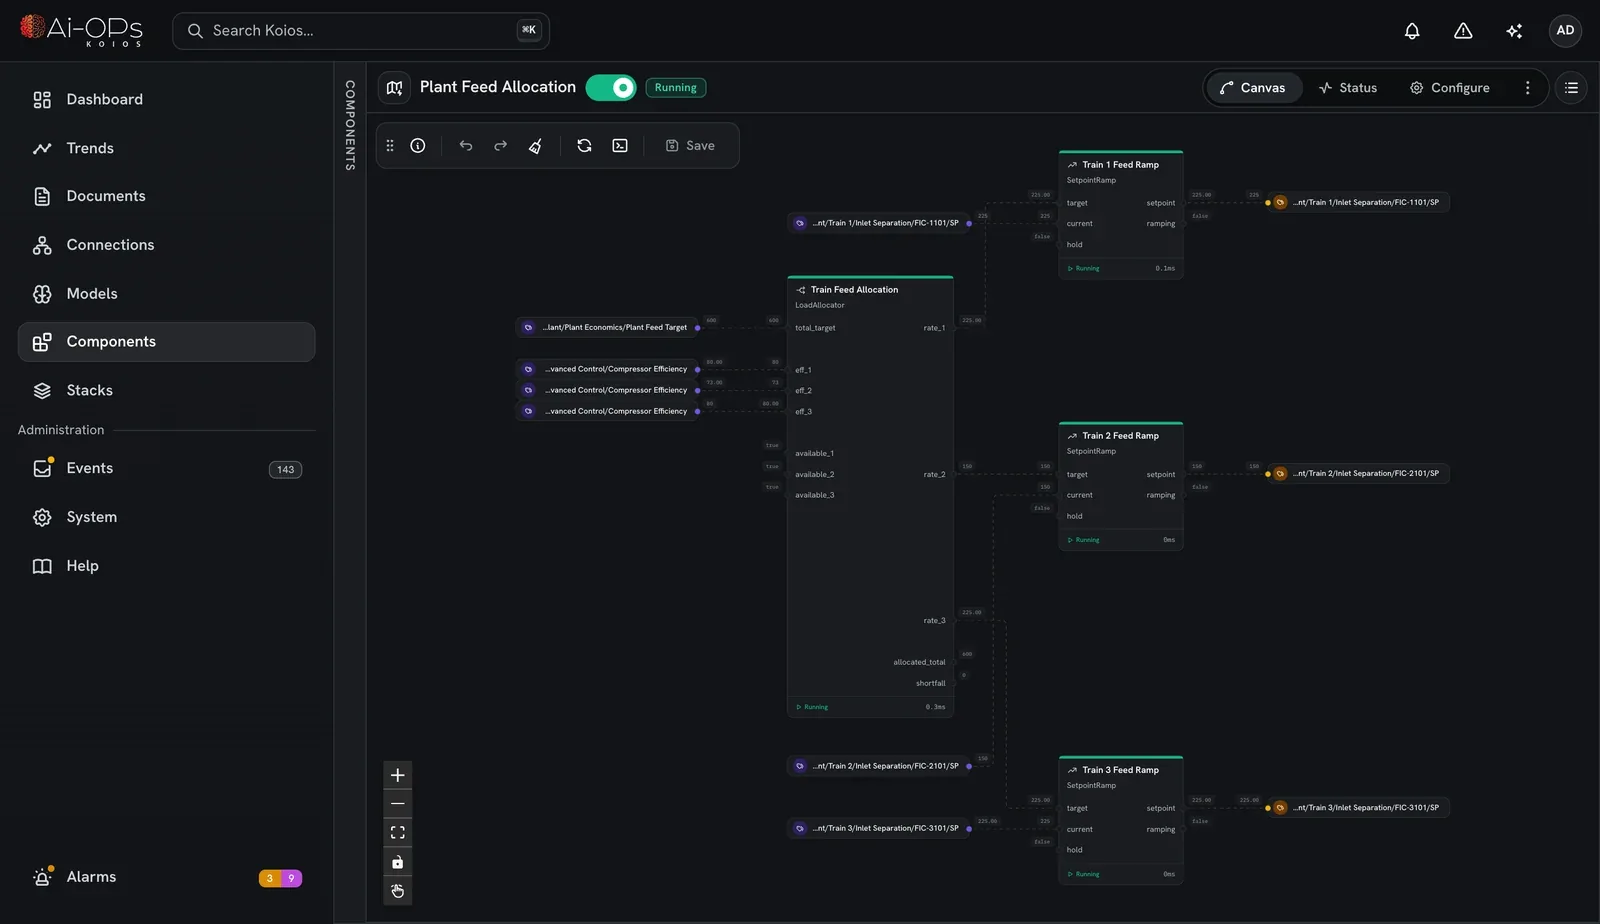Click the map icon beside Plant Feed Allocation
Screen dimensions: 1600x924
tap(395, 88)
